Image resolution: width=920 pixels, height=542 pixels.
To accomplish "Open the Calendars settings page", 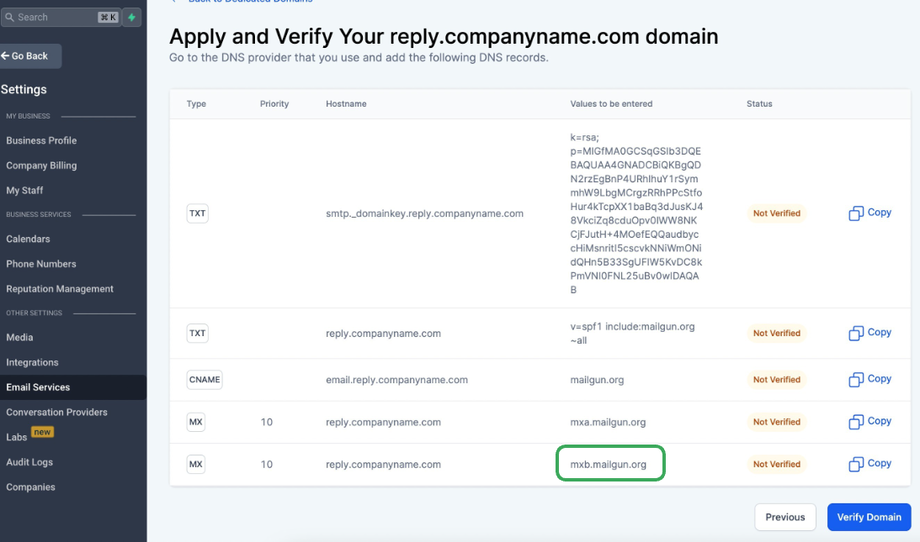I will tap(28, 239).
